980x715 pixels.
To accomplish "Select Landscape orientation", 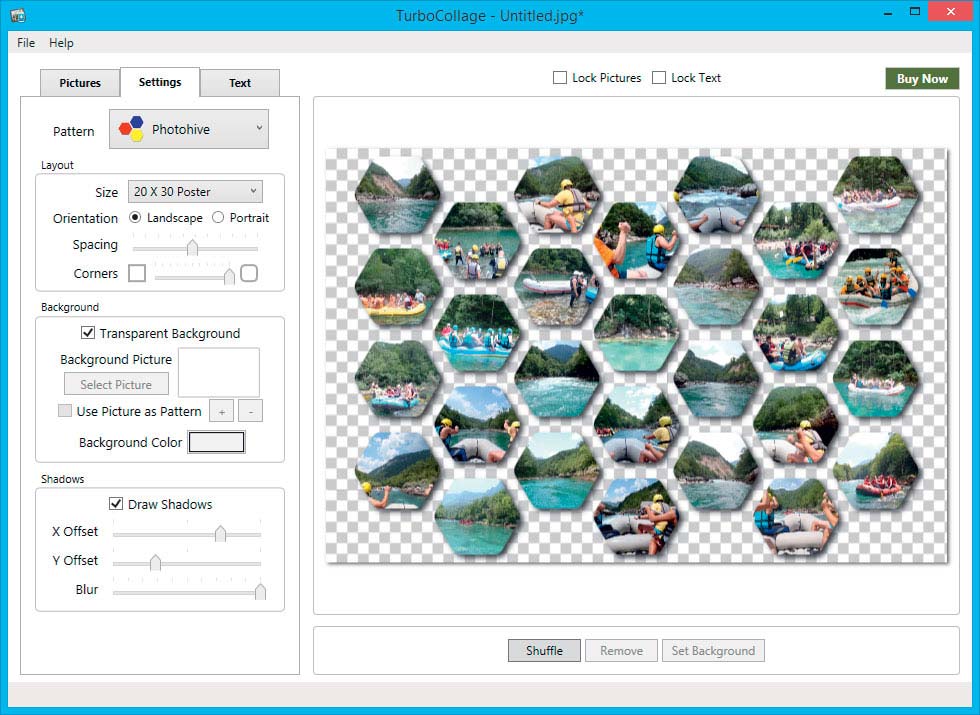I will (x=135, y=218).
